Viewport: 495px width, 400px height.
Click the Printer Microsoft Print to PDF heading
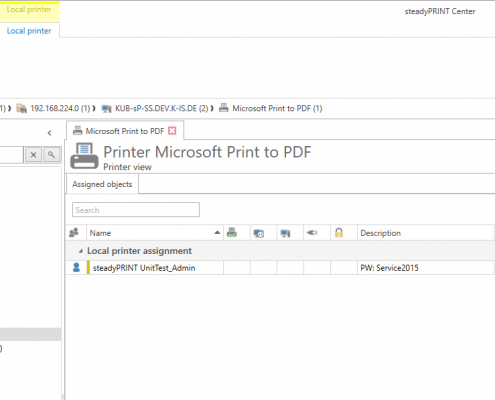coord(207,152)
